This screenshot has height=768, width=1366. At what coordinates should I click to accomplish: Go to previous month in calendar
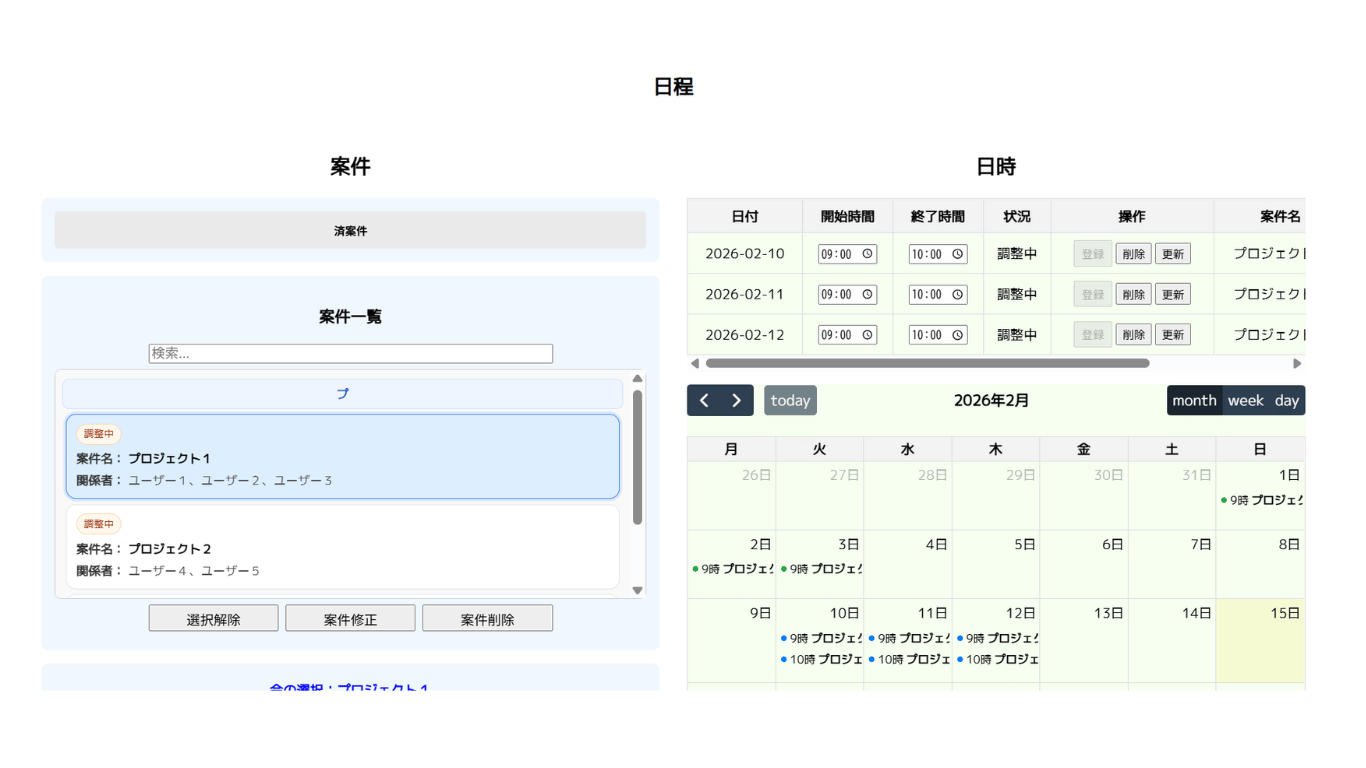[x=704, y=401]
